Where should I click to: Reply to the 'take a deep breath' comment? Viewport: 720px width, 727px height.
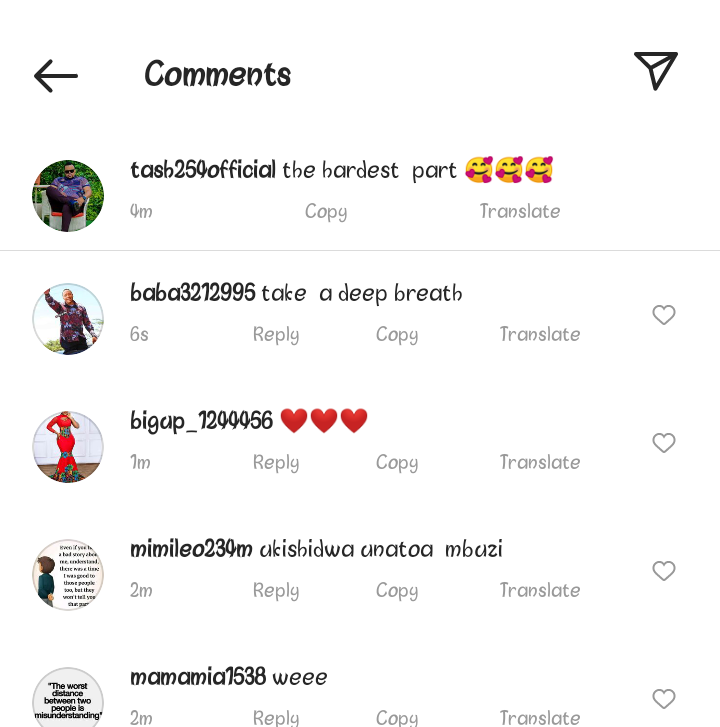(x=276, y=335)
